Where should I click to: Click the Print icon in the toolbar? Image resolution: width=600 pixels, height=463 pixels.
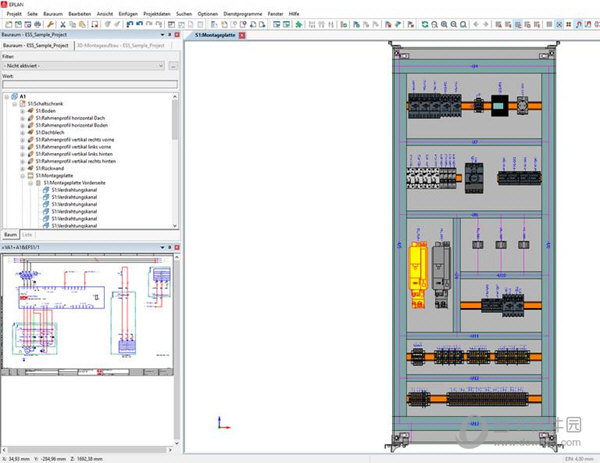36,23
